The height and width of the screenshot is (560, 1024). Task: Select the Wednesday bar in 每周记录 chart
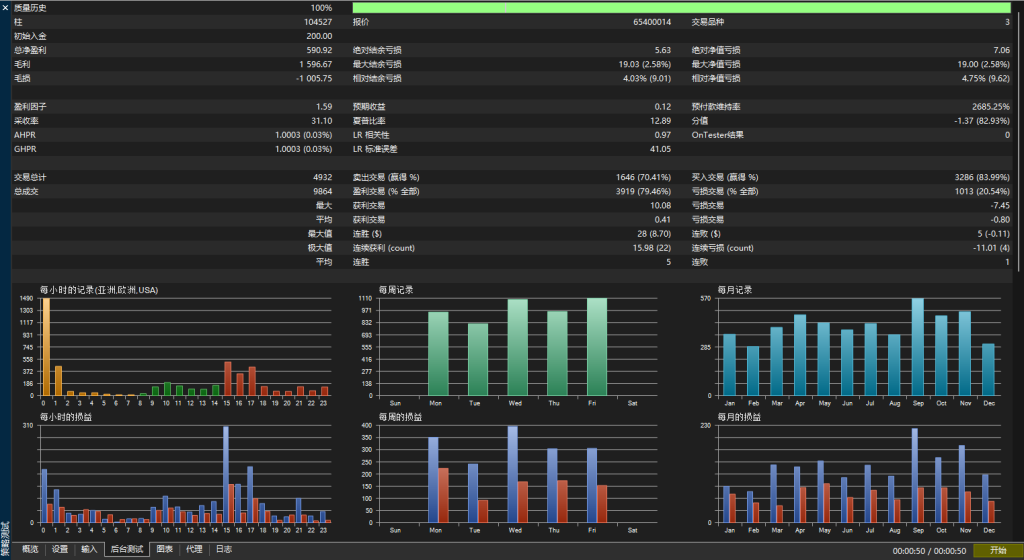click(x=517, y=346)
